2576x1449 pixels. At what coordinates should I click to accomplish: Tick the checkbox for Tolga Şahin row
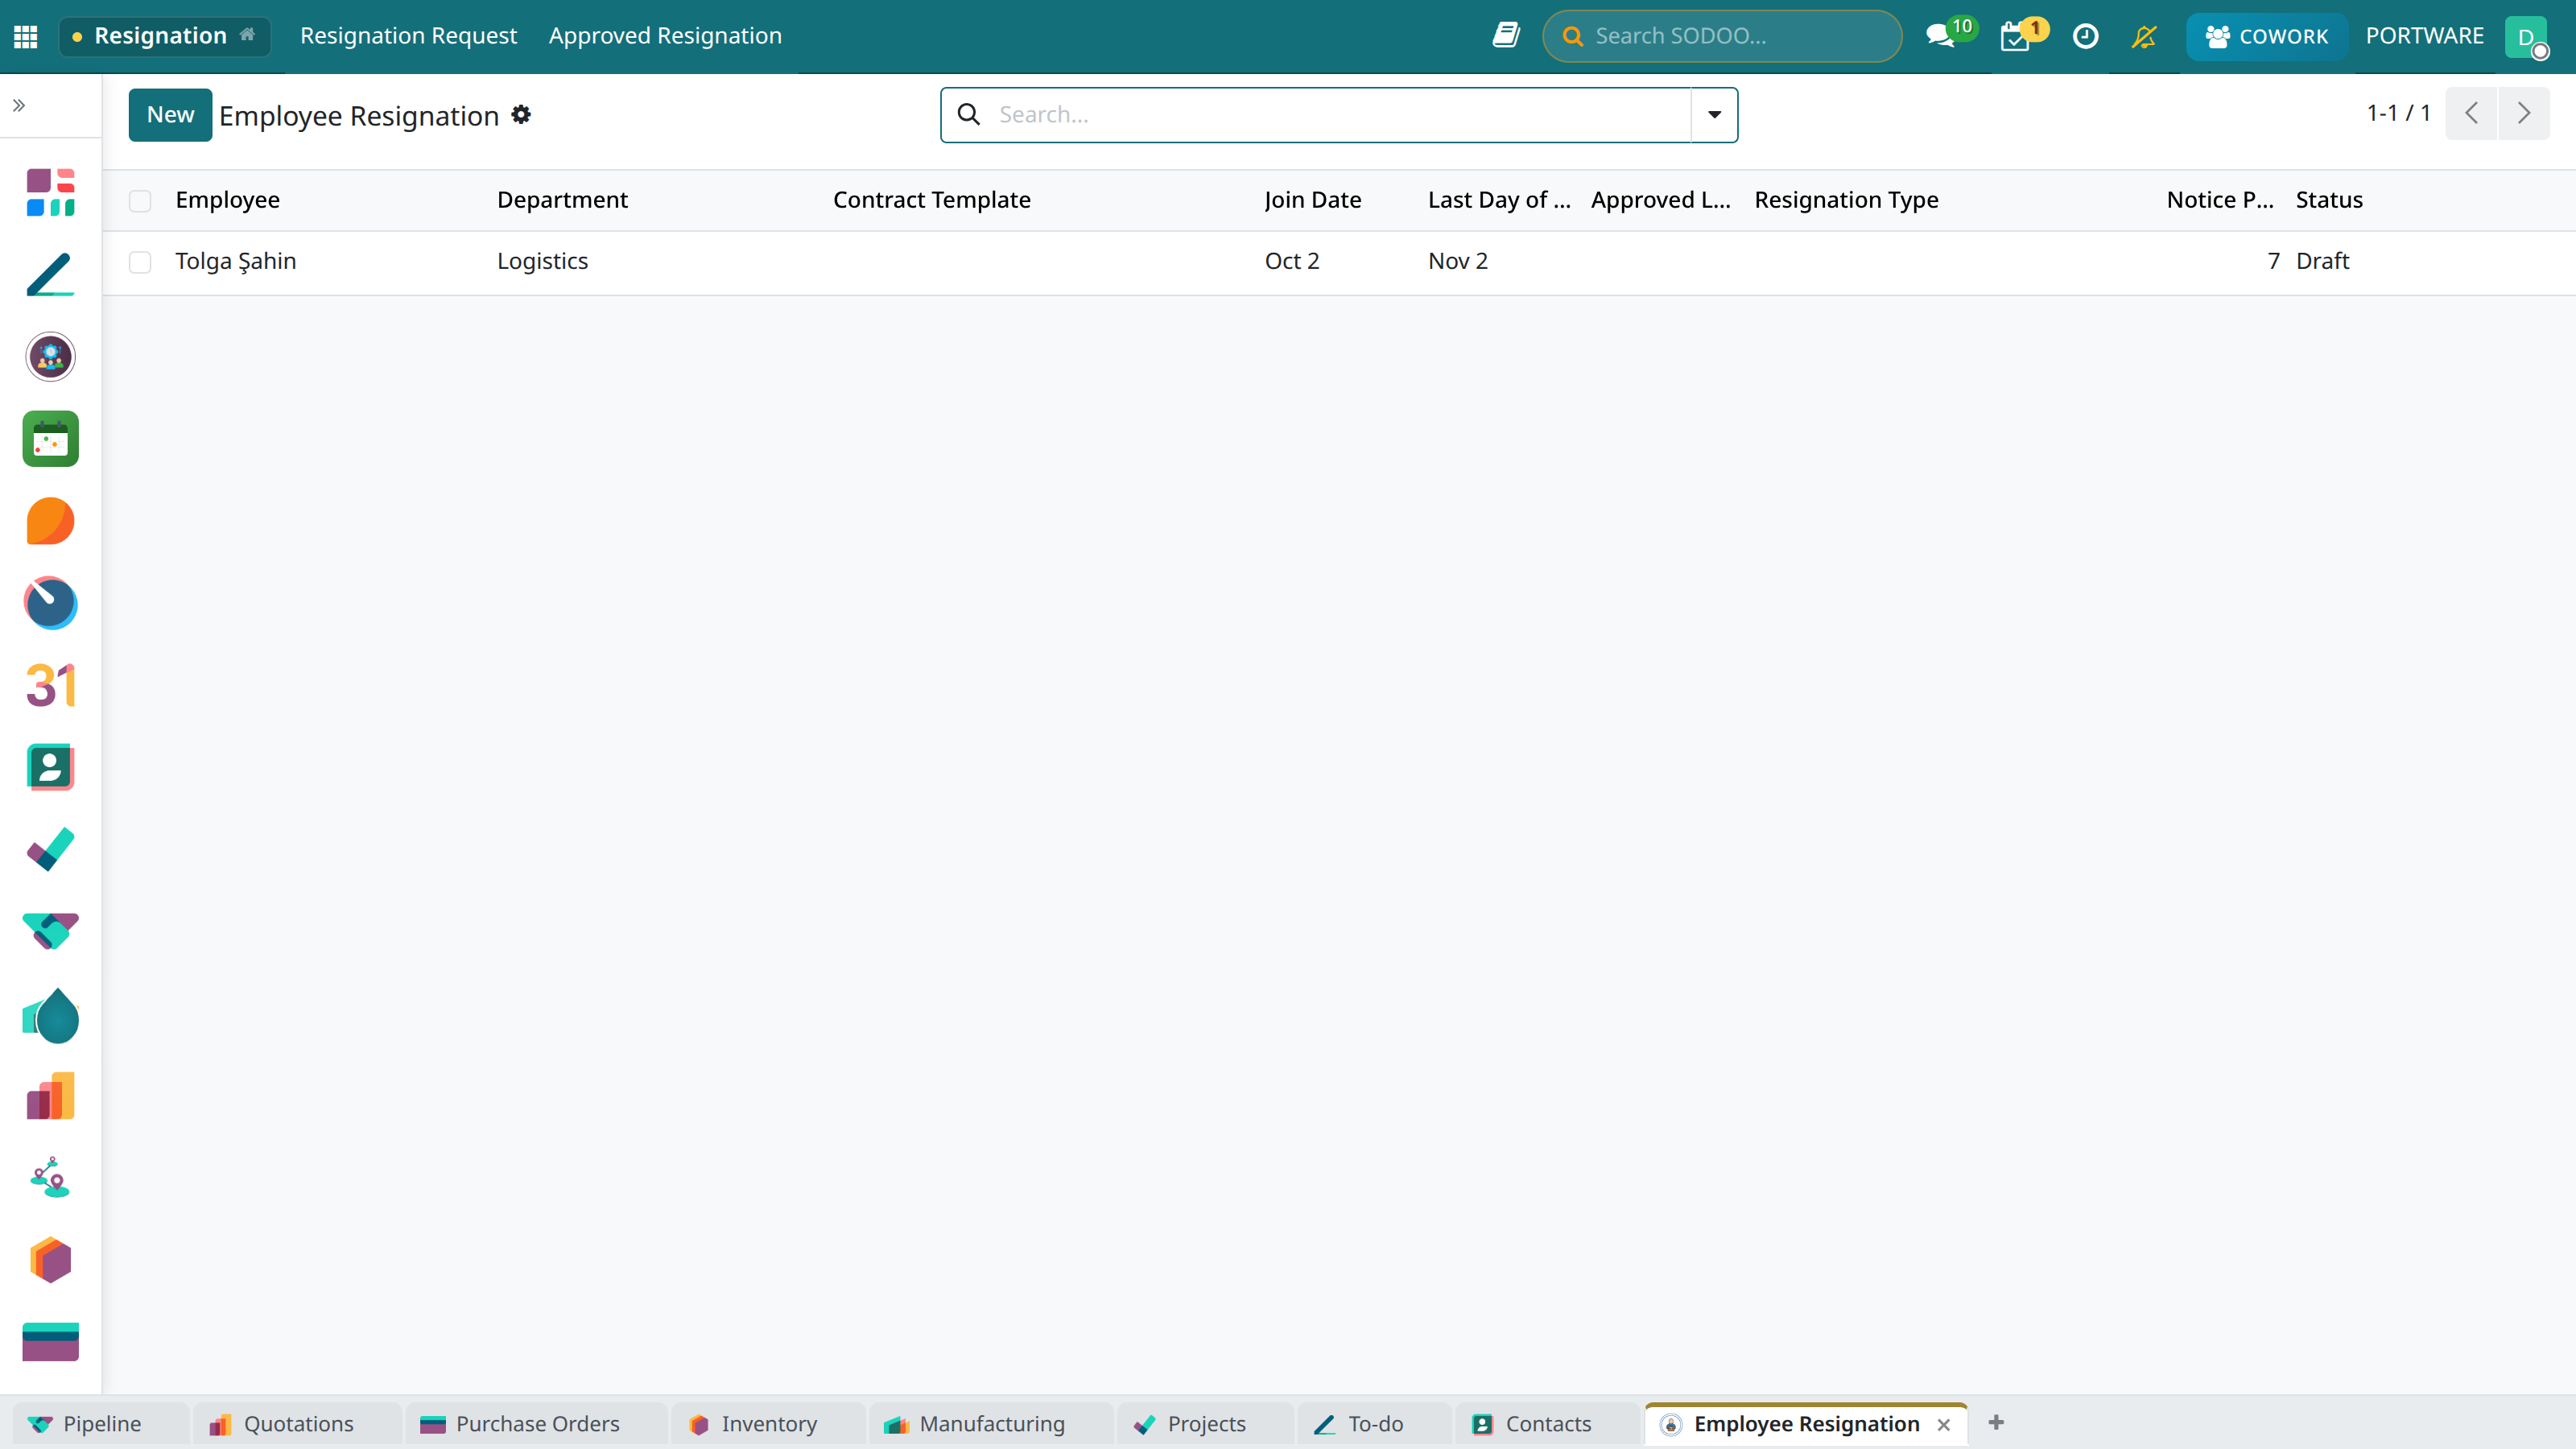[x=140, y=262]
